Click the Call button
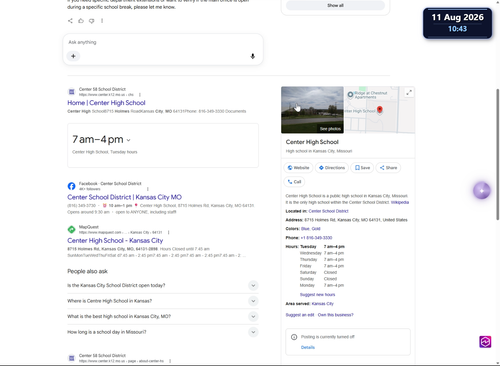 (x=294, y=182)
